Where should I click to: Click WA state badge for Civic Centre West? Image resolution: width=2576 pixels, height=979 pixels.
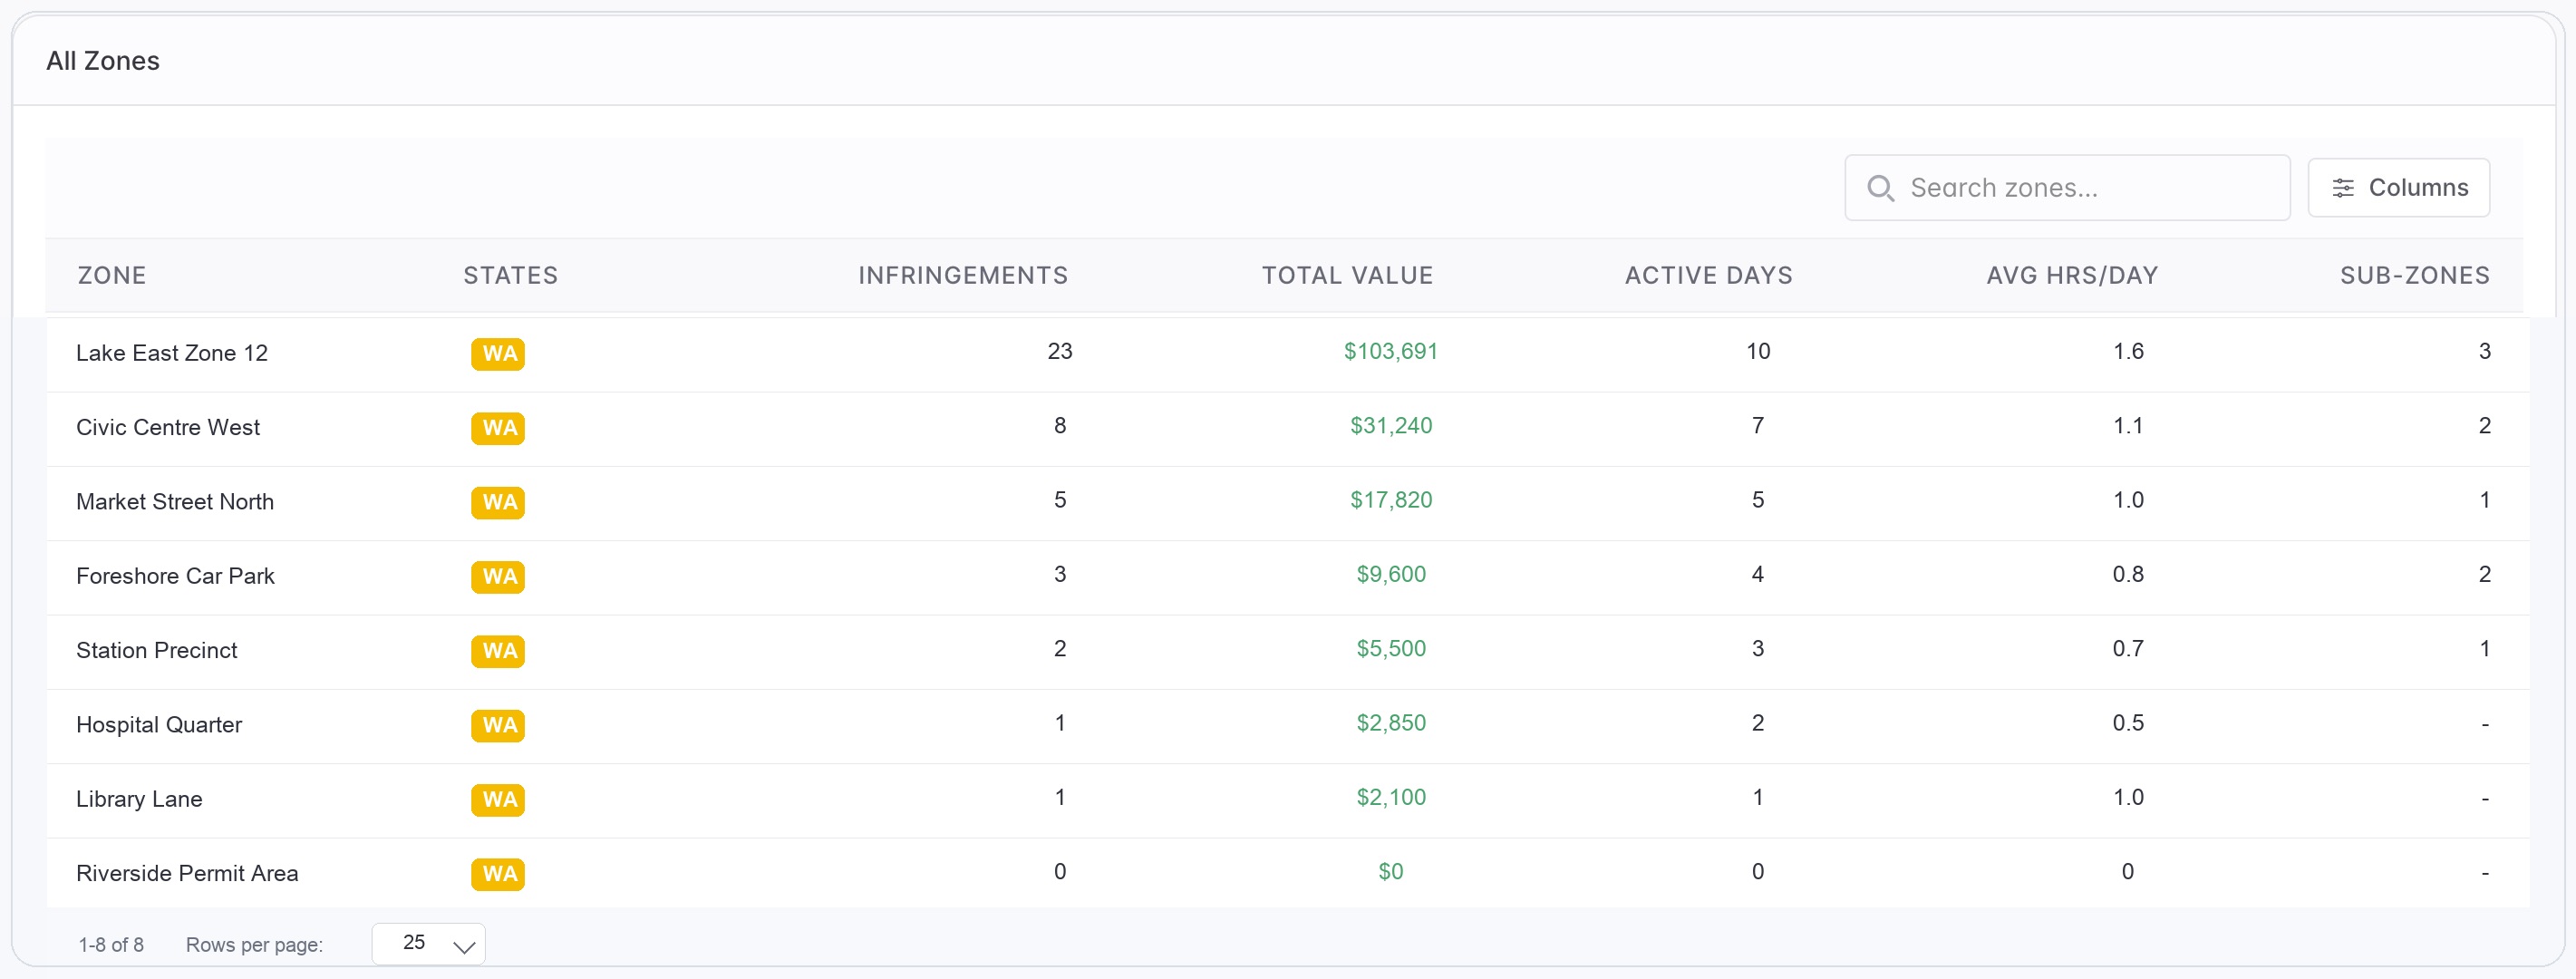point(498,428)
